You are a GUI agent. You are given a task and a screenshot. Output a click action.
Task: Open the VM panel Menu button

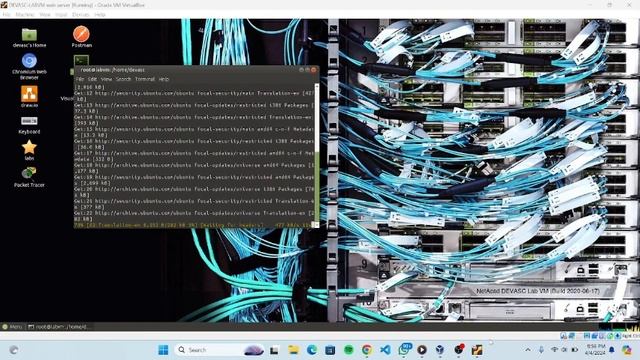pos(12,327)
